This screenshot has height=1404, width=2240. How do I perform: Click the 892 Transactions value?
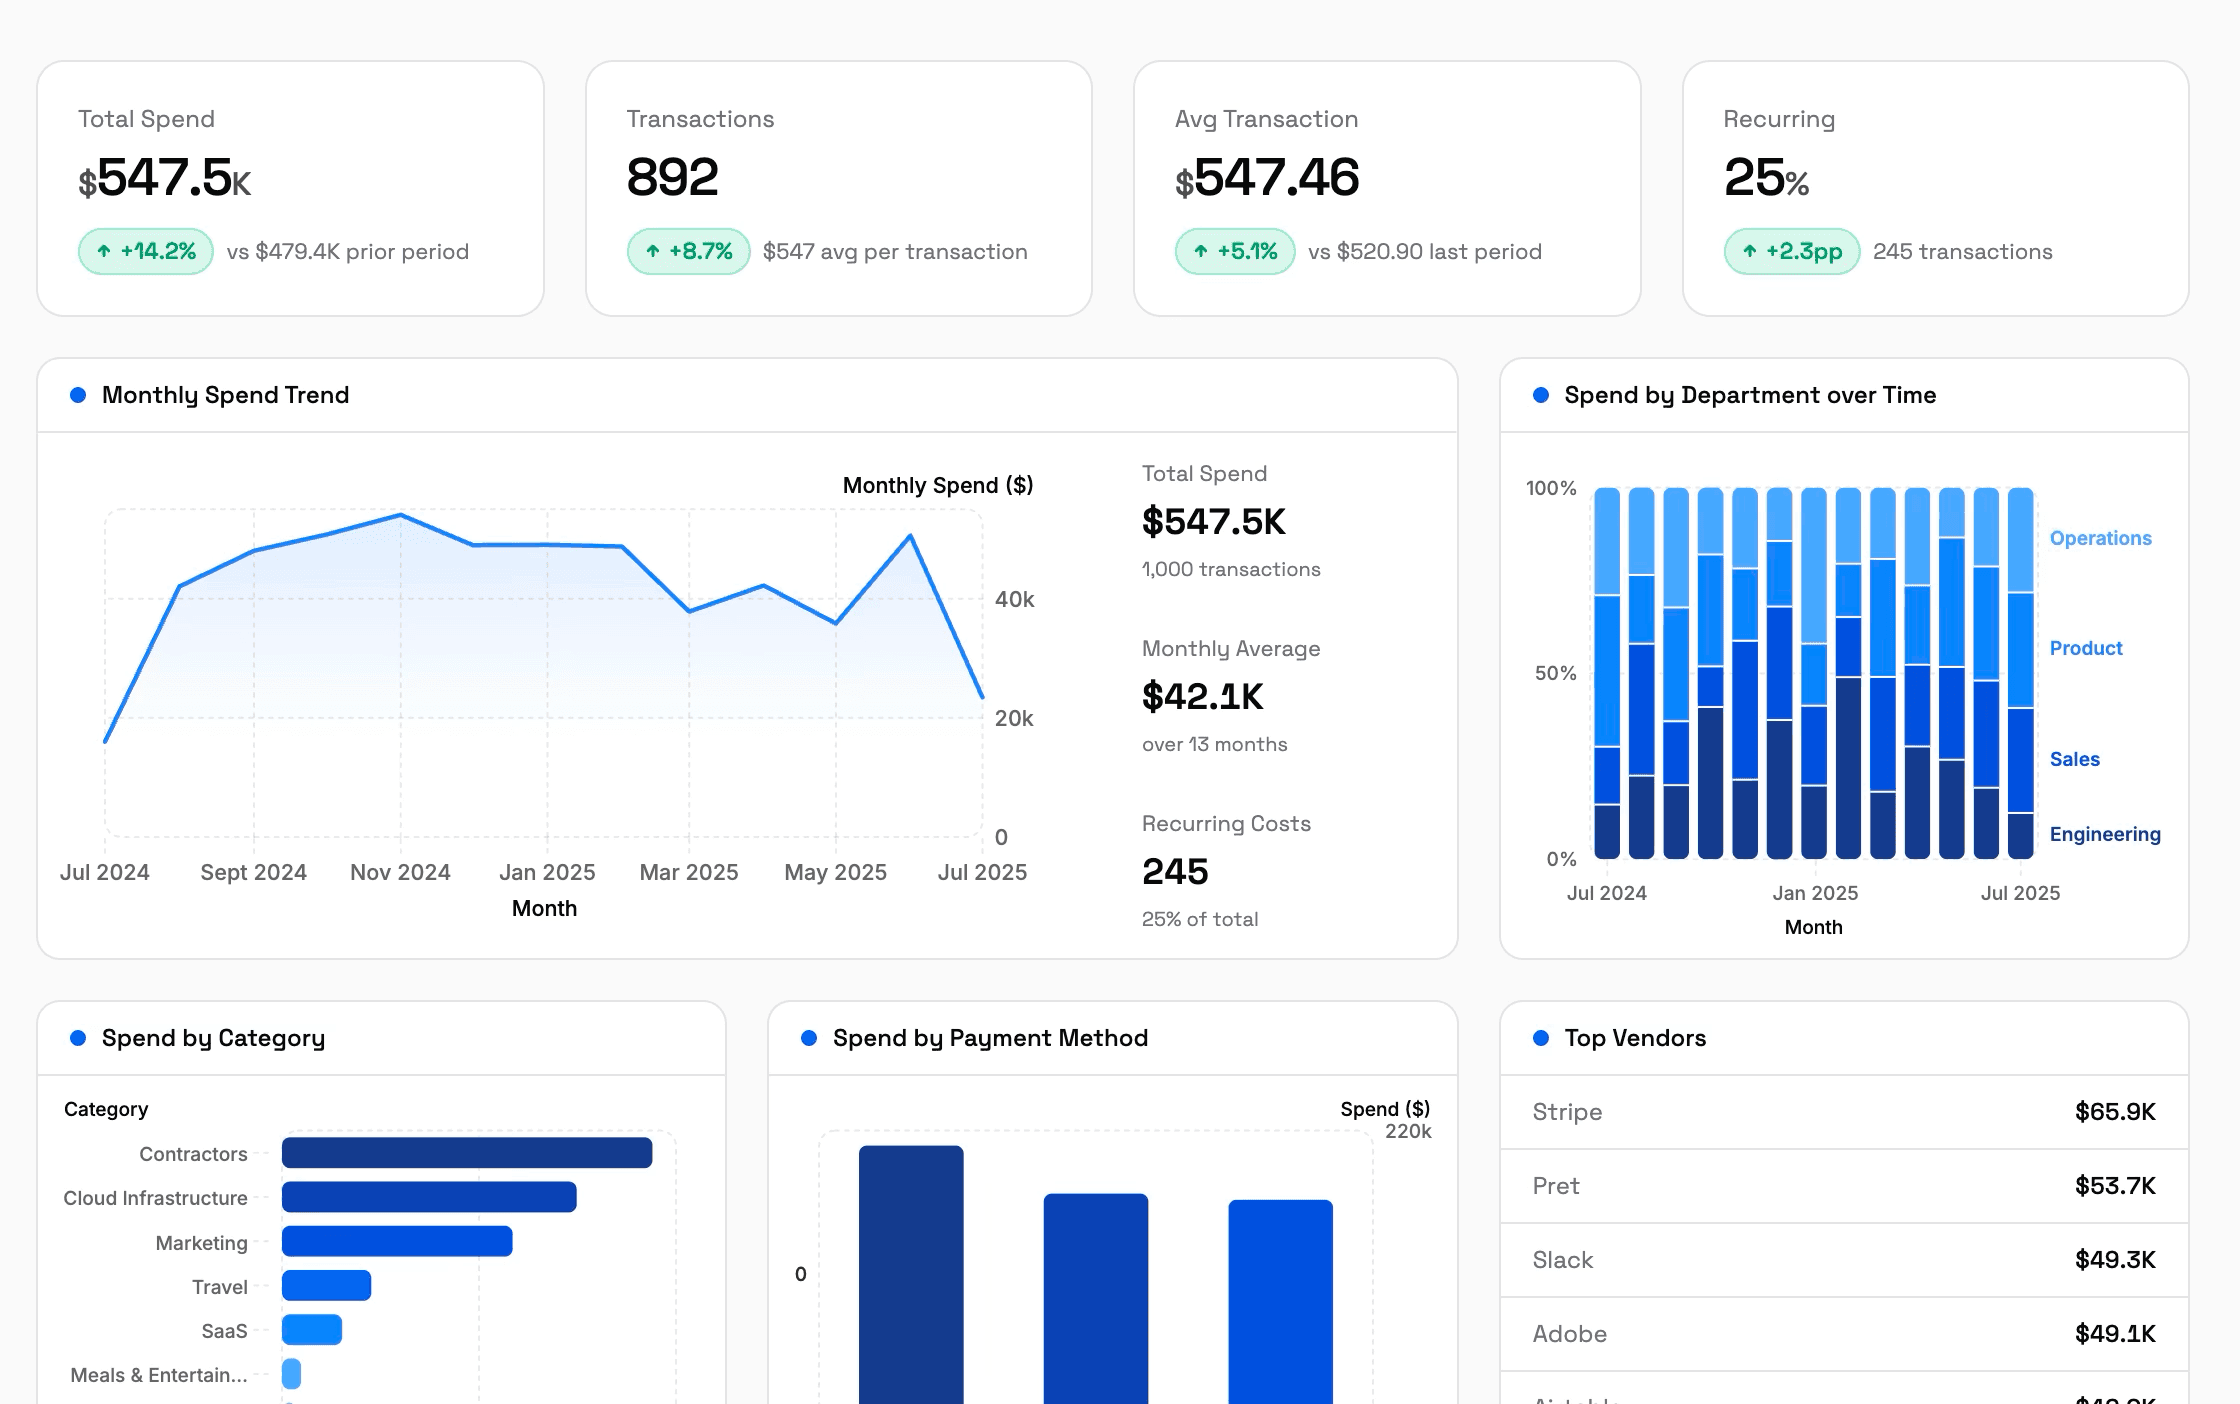coord(672,178)
